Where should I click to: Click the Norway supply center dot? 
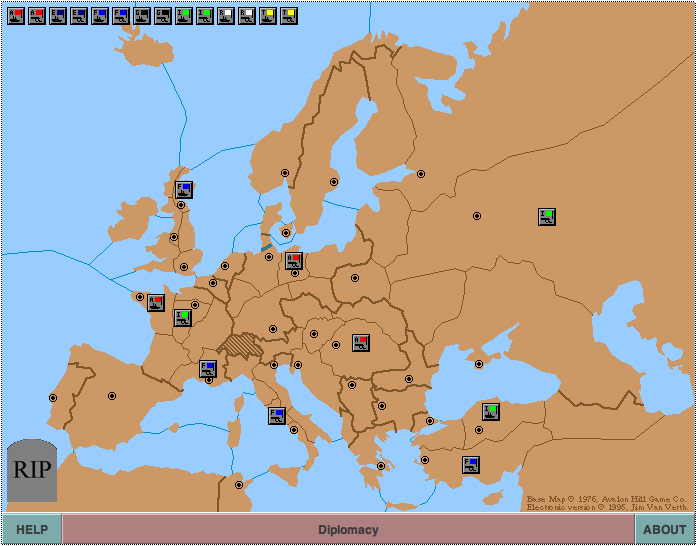click(285, 173)
